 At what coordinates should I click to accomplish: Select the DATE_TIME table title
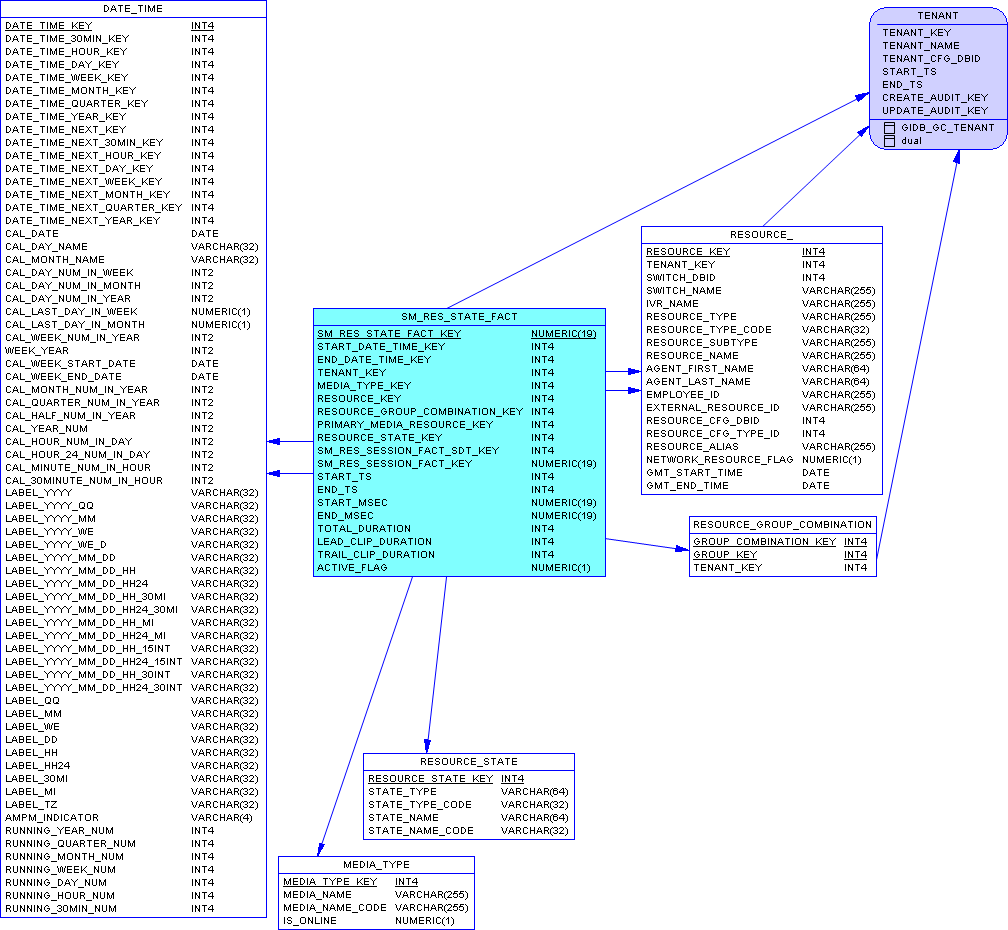(133, 9)
